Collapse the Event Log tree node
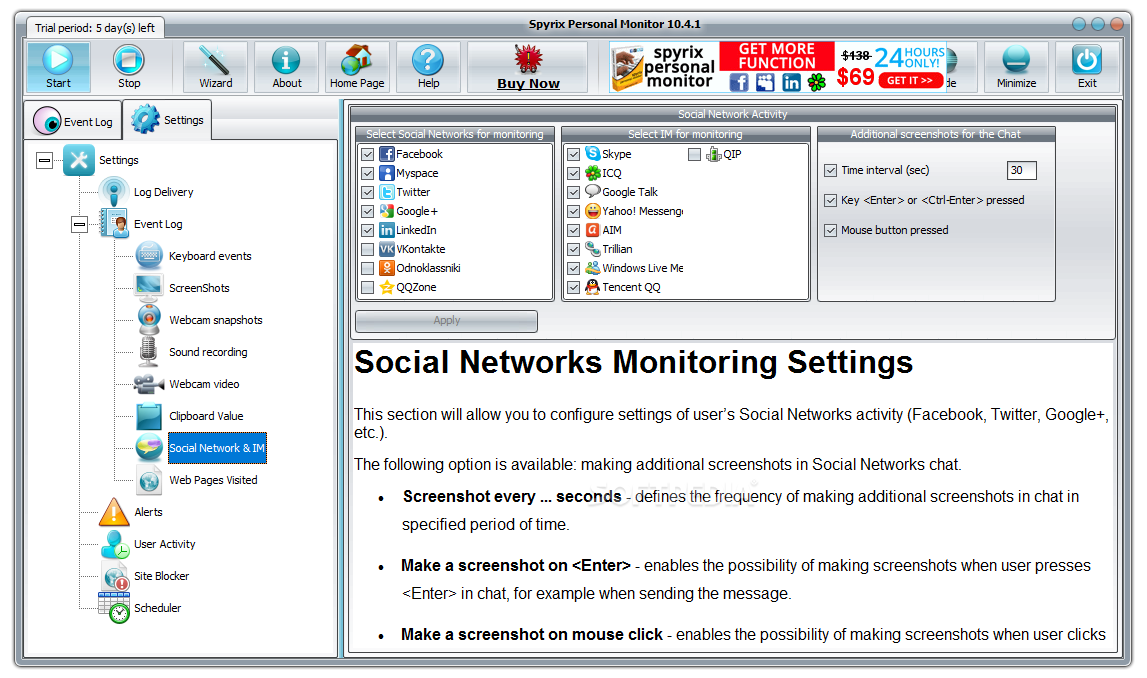The image size is (1147, 678). coord(80,224)
